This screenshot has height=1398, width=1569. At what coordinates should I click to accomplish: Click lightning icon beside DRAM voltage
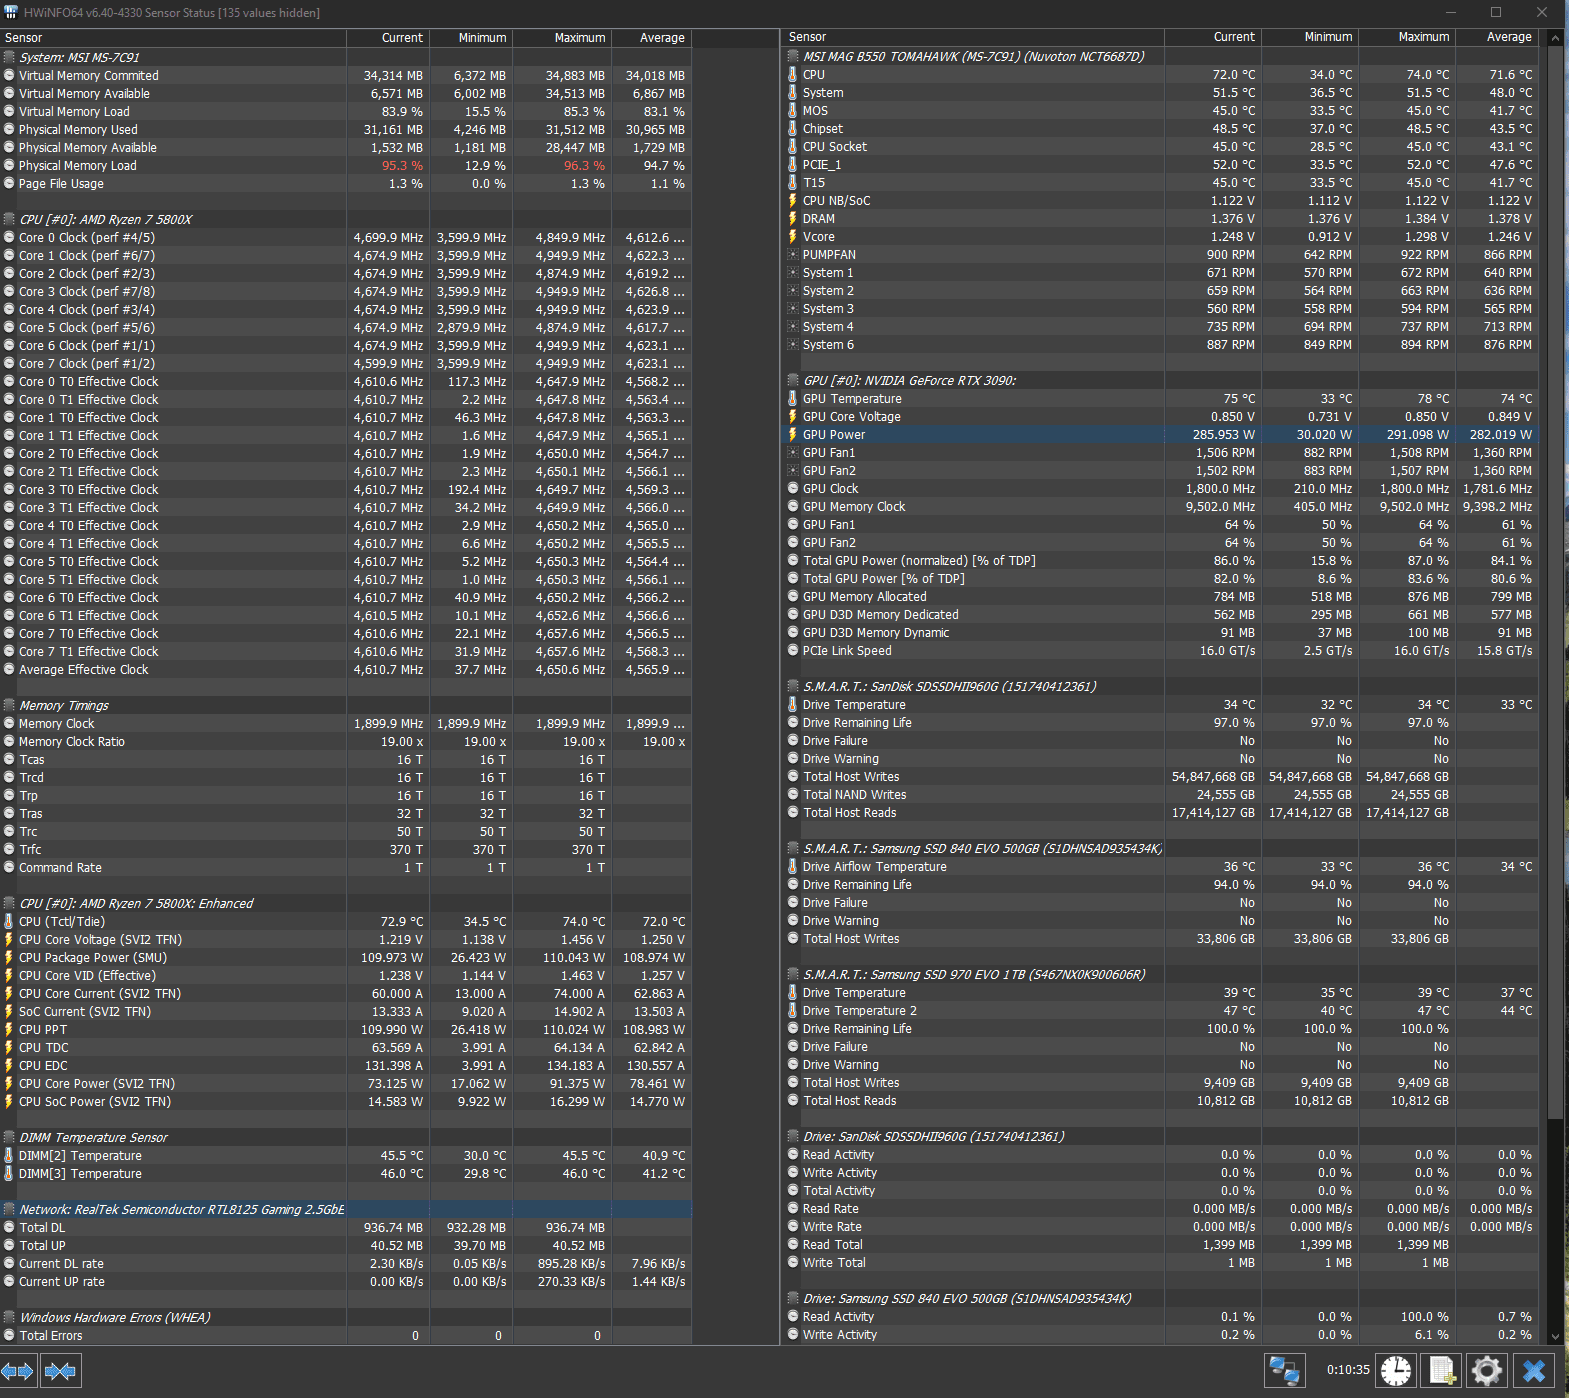tap(793, 218)
